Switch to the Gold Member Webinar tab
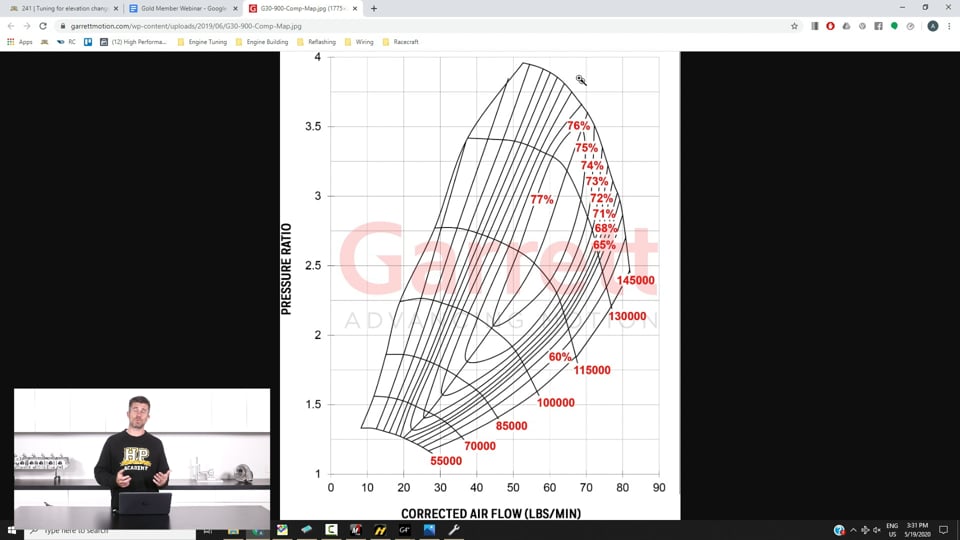The width and height of the screenshot is (960, 540). (x=182, y=9)
